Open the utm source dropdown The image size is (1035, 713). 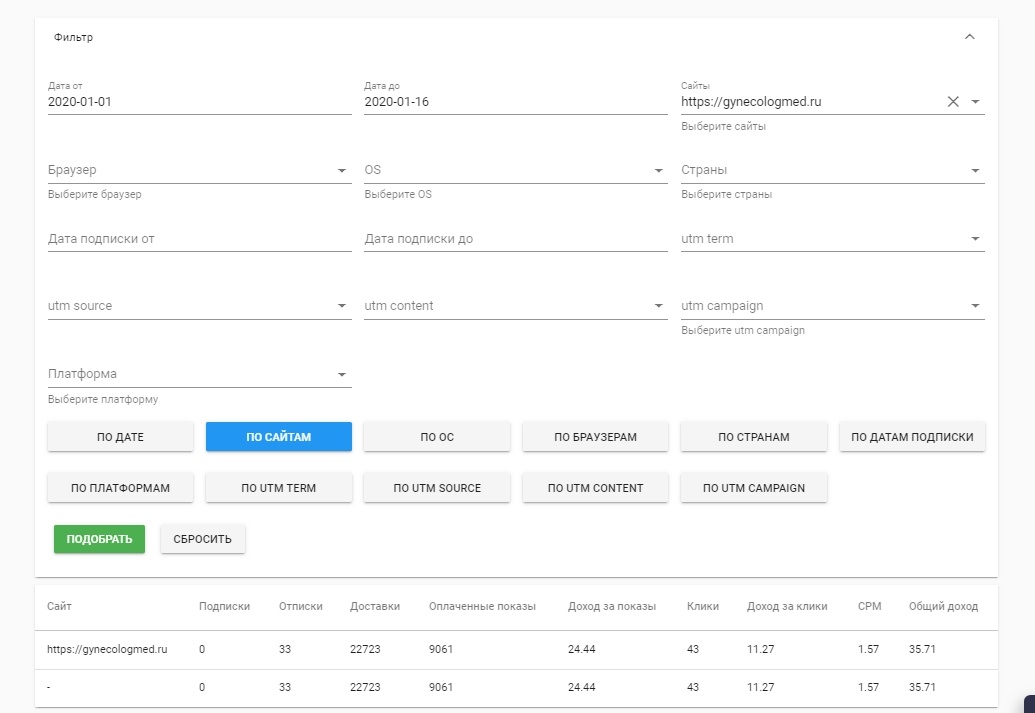click(199, 306)
